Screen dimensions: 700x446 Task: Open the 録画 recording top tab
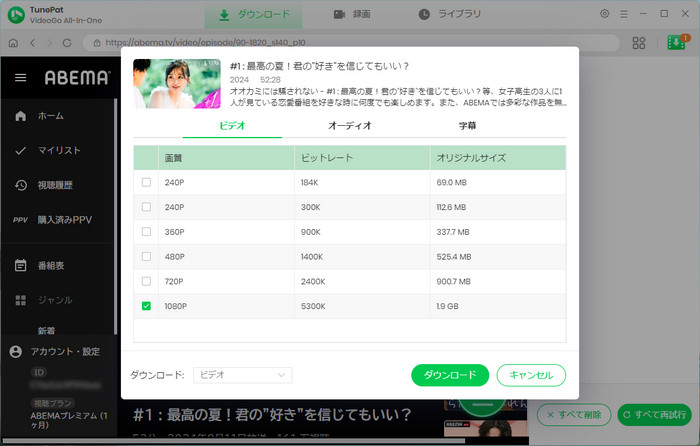352,15
